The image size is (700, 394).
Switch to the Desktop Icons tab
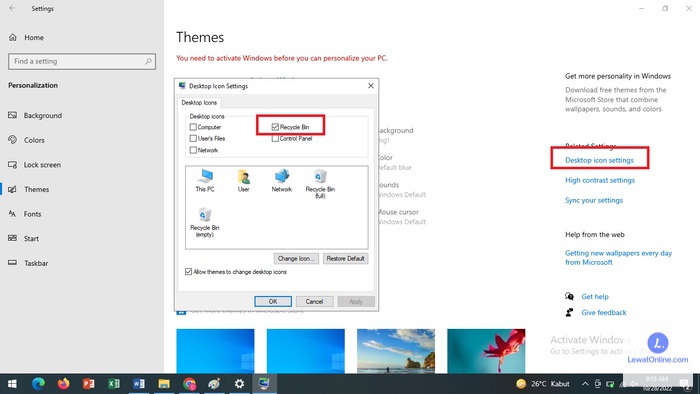tap(199, 103)
